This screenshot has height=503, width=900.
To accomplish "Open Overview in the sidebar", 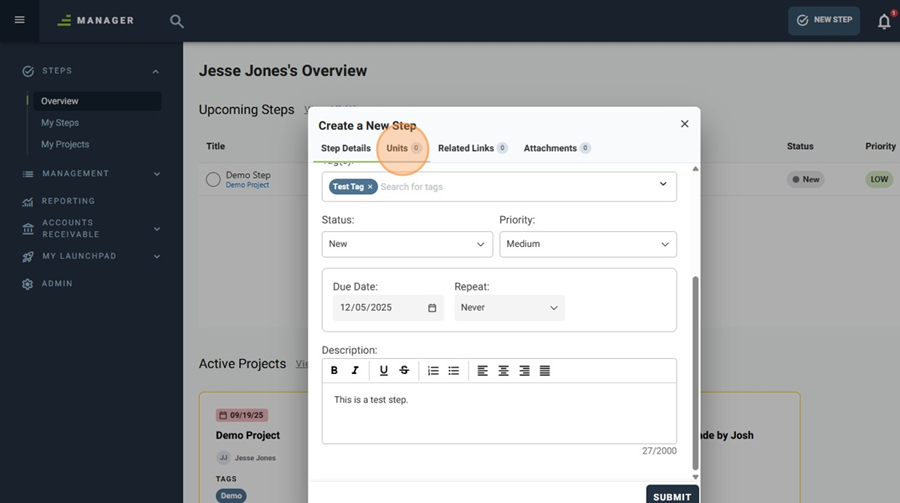I will tap(97, 101).
